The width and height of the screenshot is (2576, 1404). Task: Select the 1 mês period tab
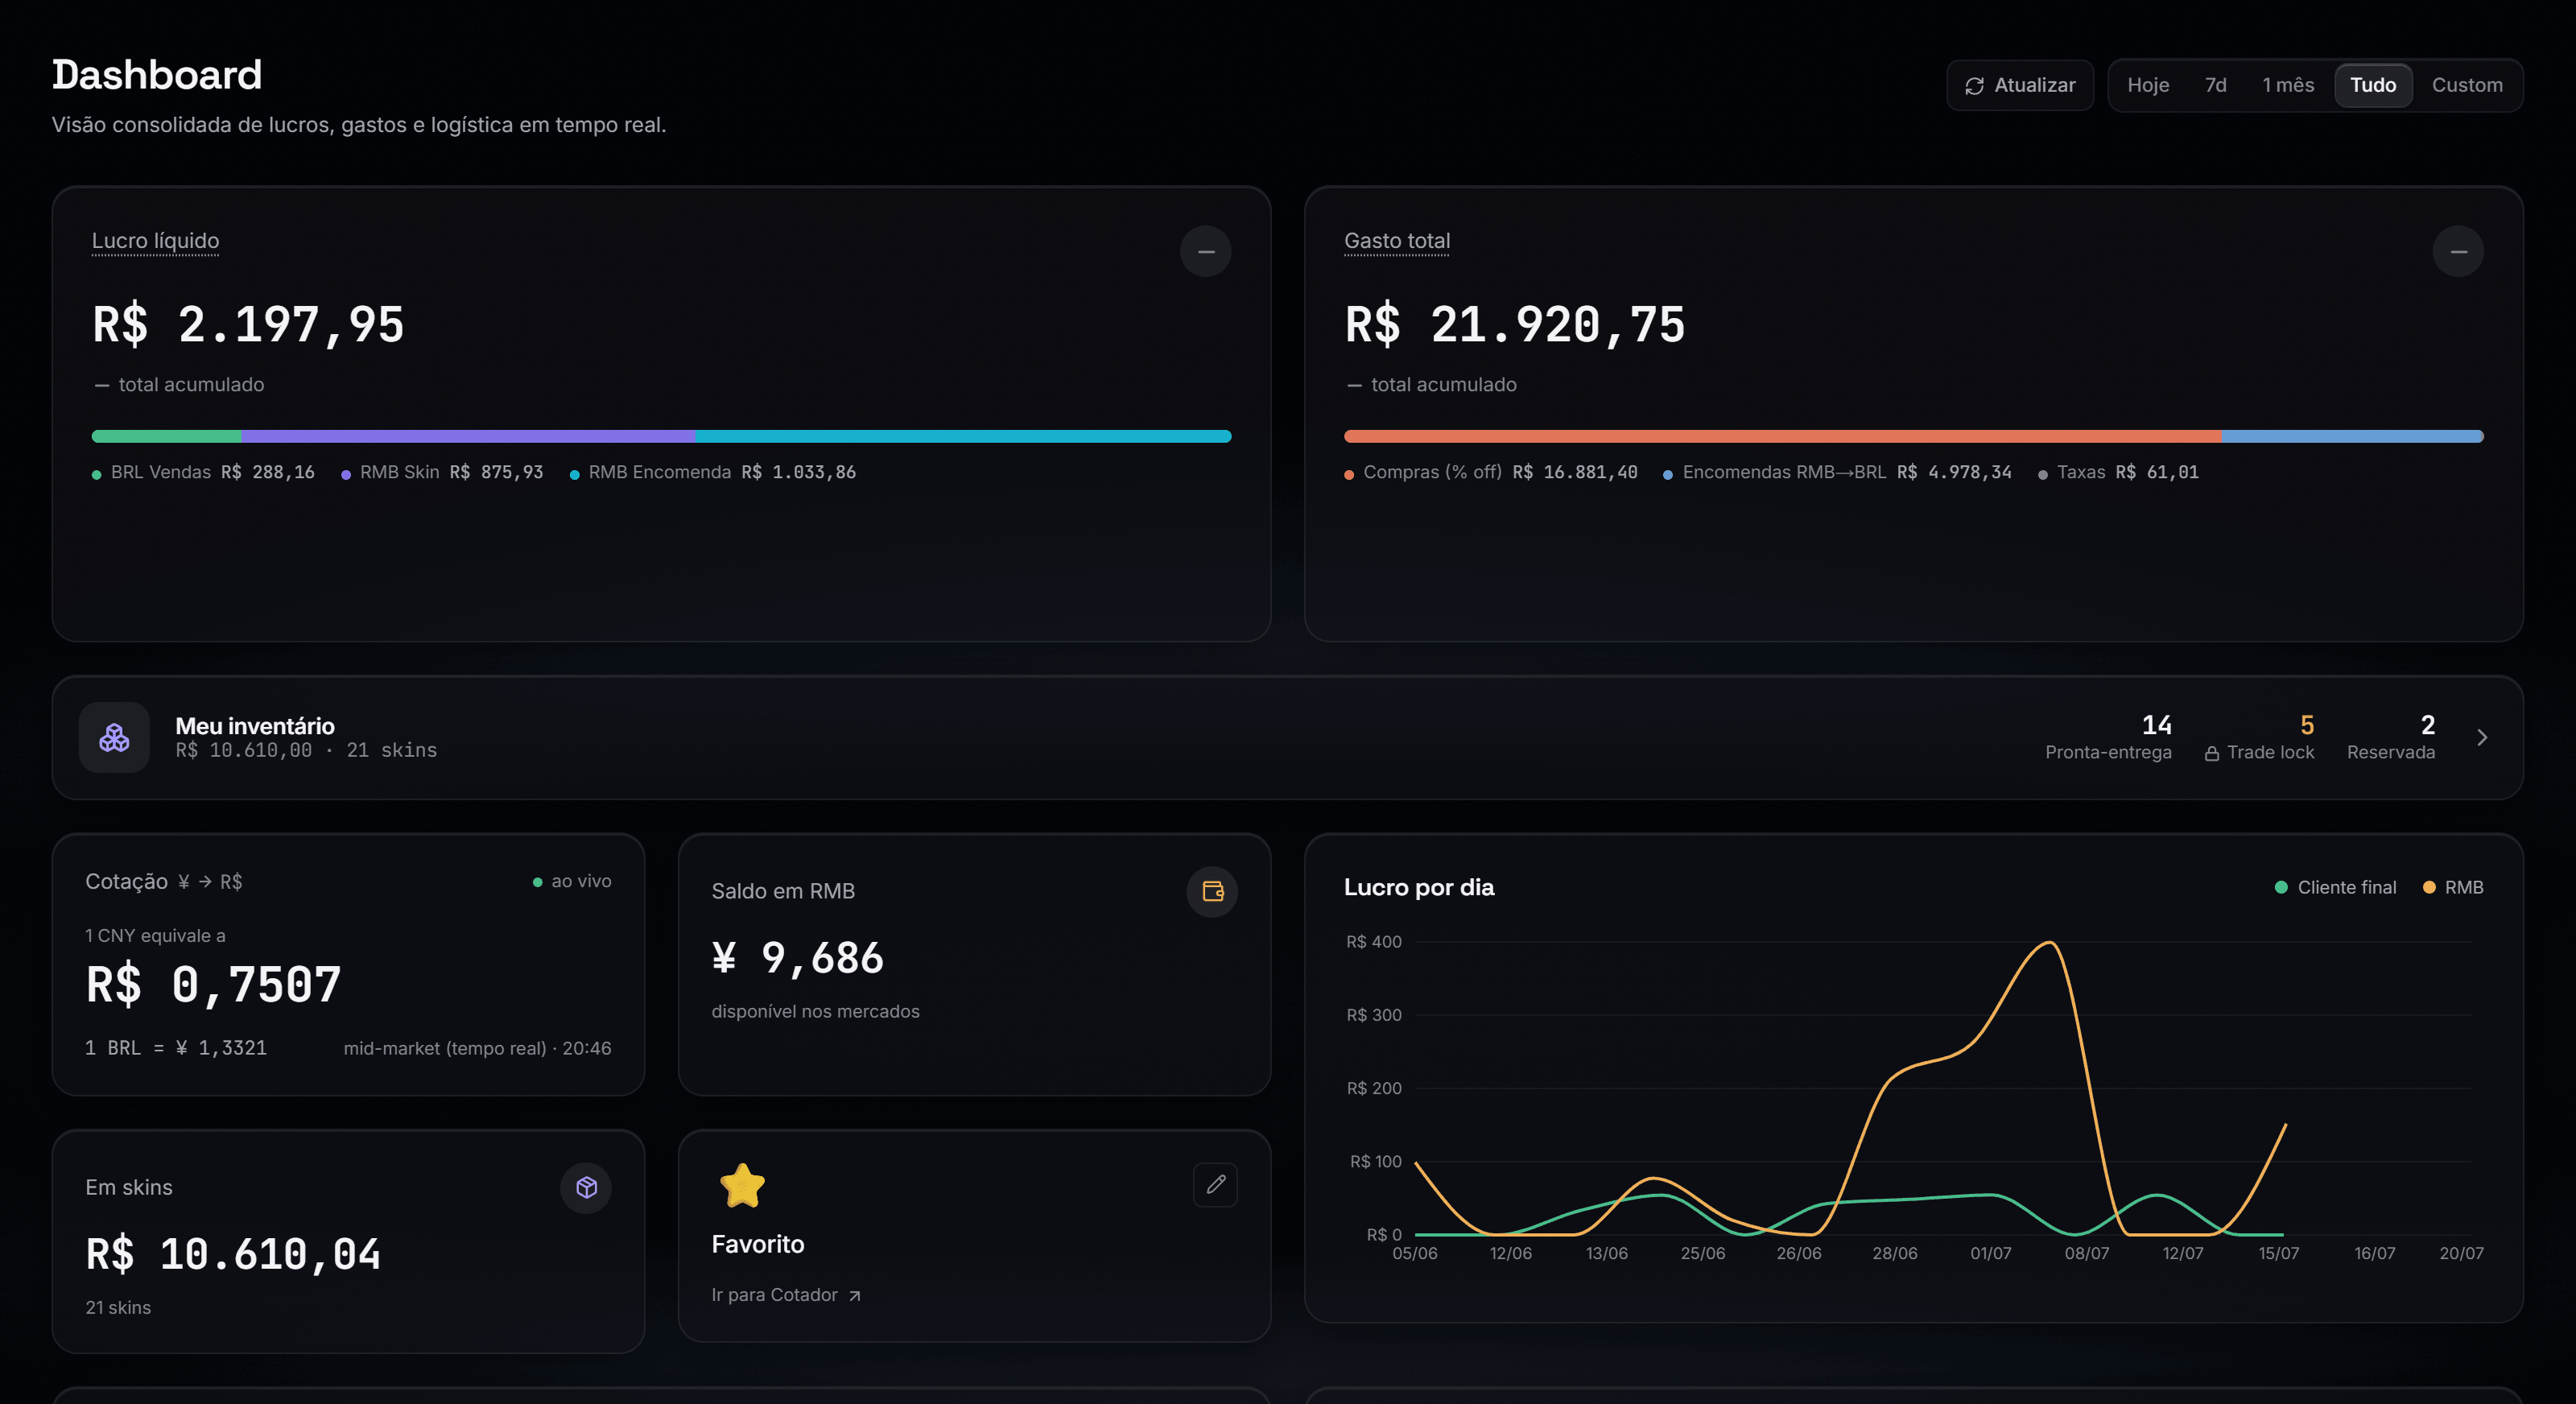point(2287,86)
